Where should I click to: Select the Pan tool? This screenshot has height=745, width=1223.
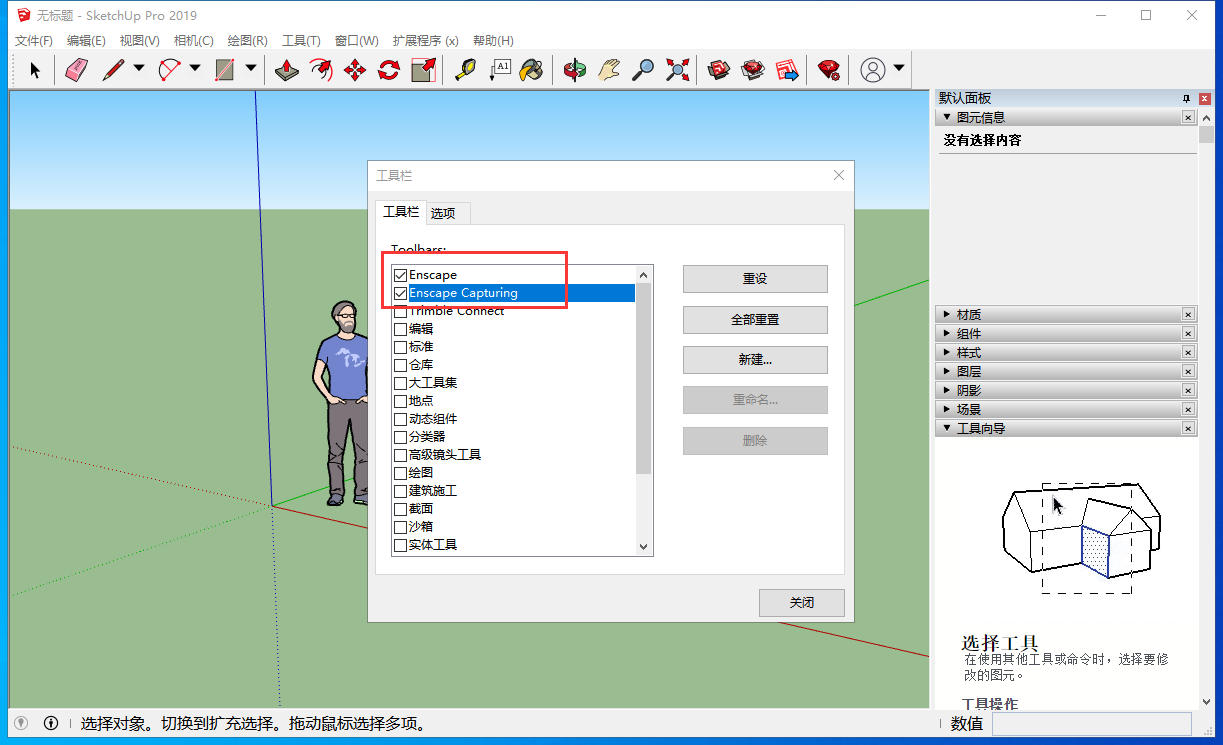pos(608,69)
